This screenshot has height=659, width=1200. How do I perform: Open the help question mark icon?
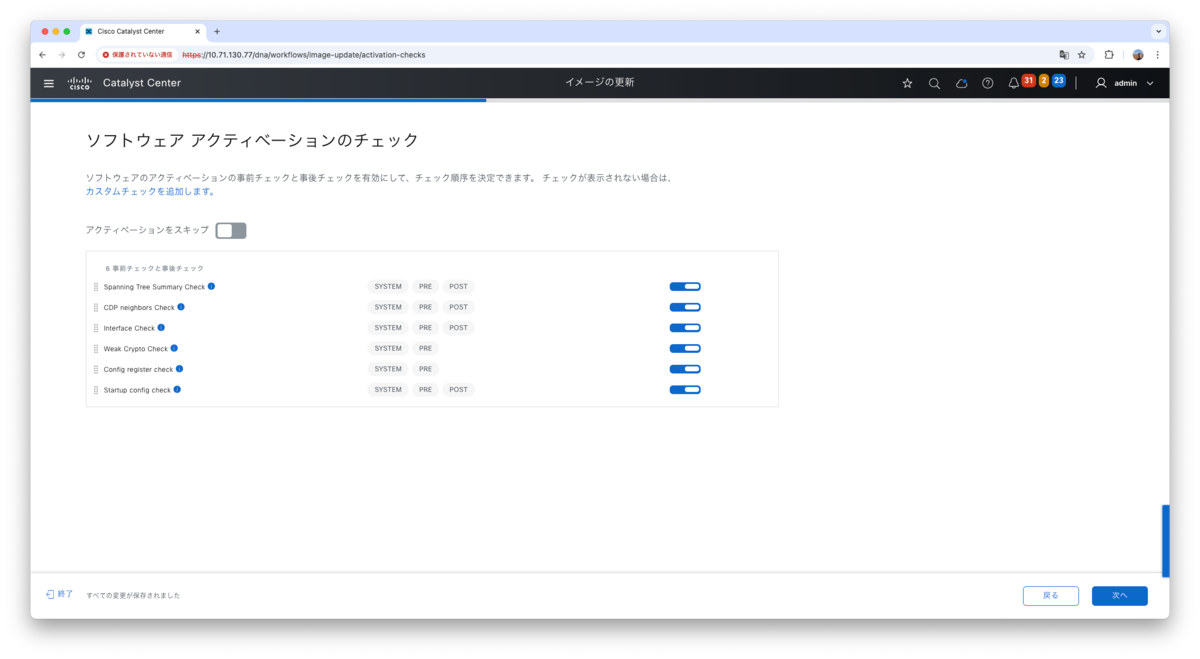(988, 83)
